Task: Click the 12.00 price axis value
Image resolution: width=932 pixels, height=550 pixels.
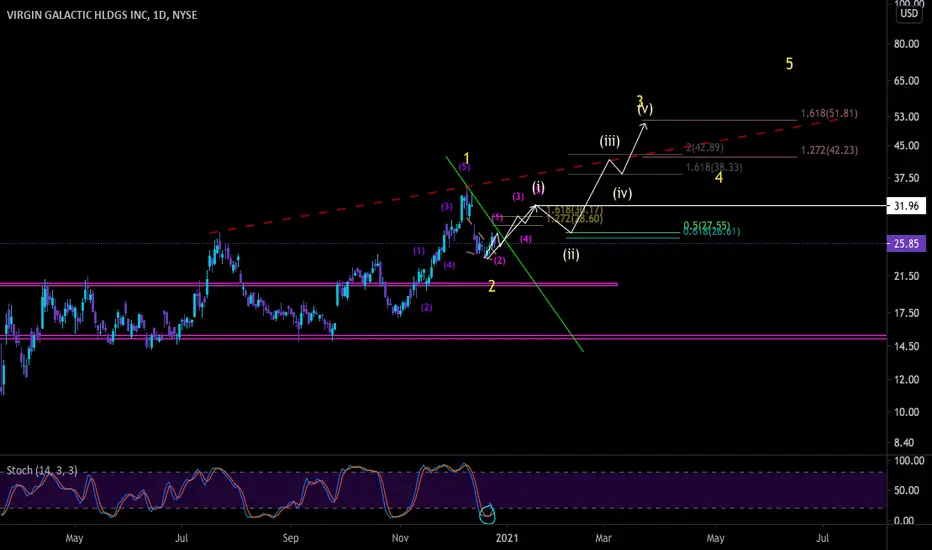Action: pyautogui.click(x=906, y=380)
